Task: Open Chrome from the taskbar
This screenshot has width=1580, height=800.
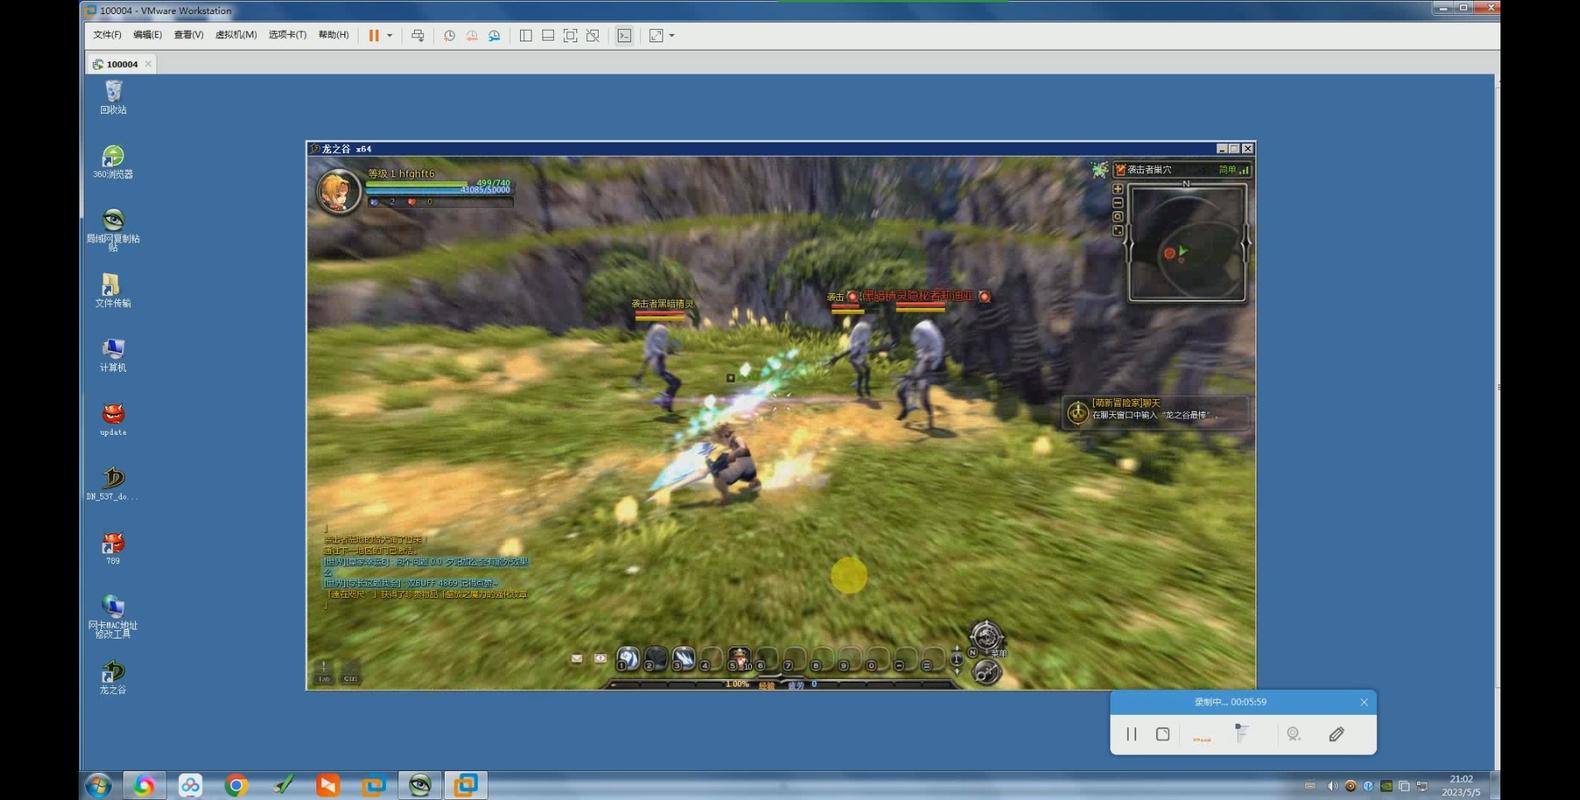Action: (x=236, y=786)
